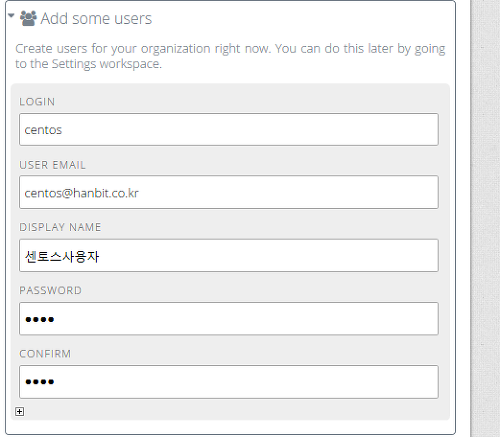Click the textured strip right of the panel
The image size is (500, 437).
(x=485, y=218)
